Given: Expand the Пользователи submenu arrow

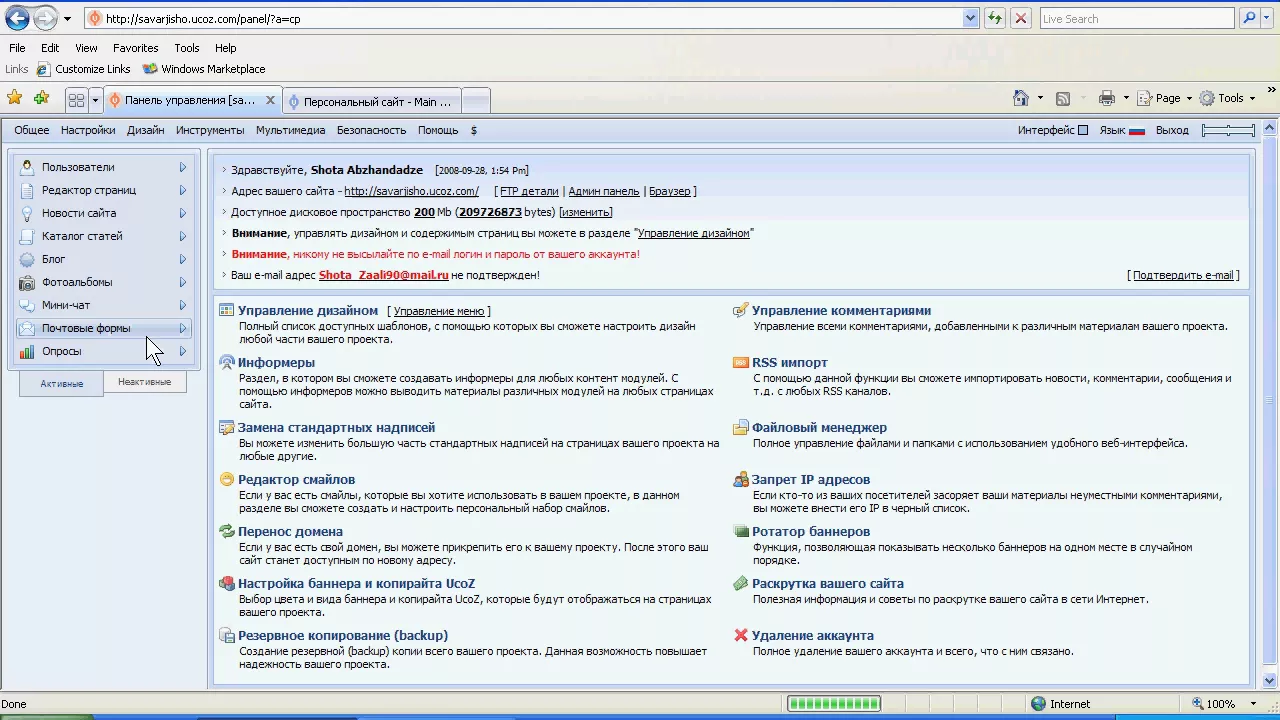Looking at the screenshot, I should point(183,167).
